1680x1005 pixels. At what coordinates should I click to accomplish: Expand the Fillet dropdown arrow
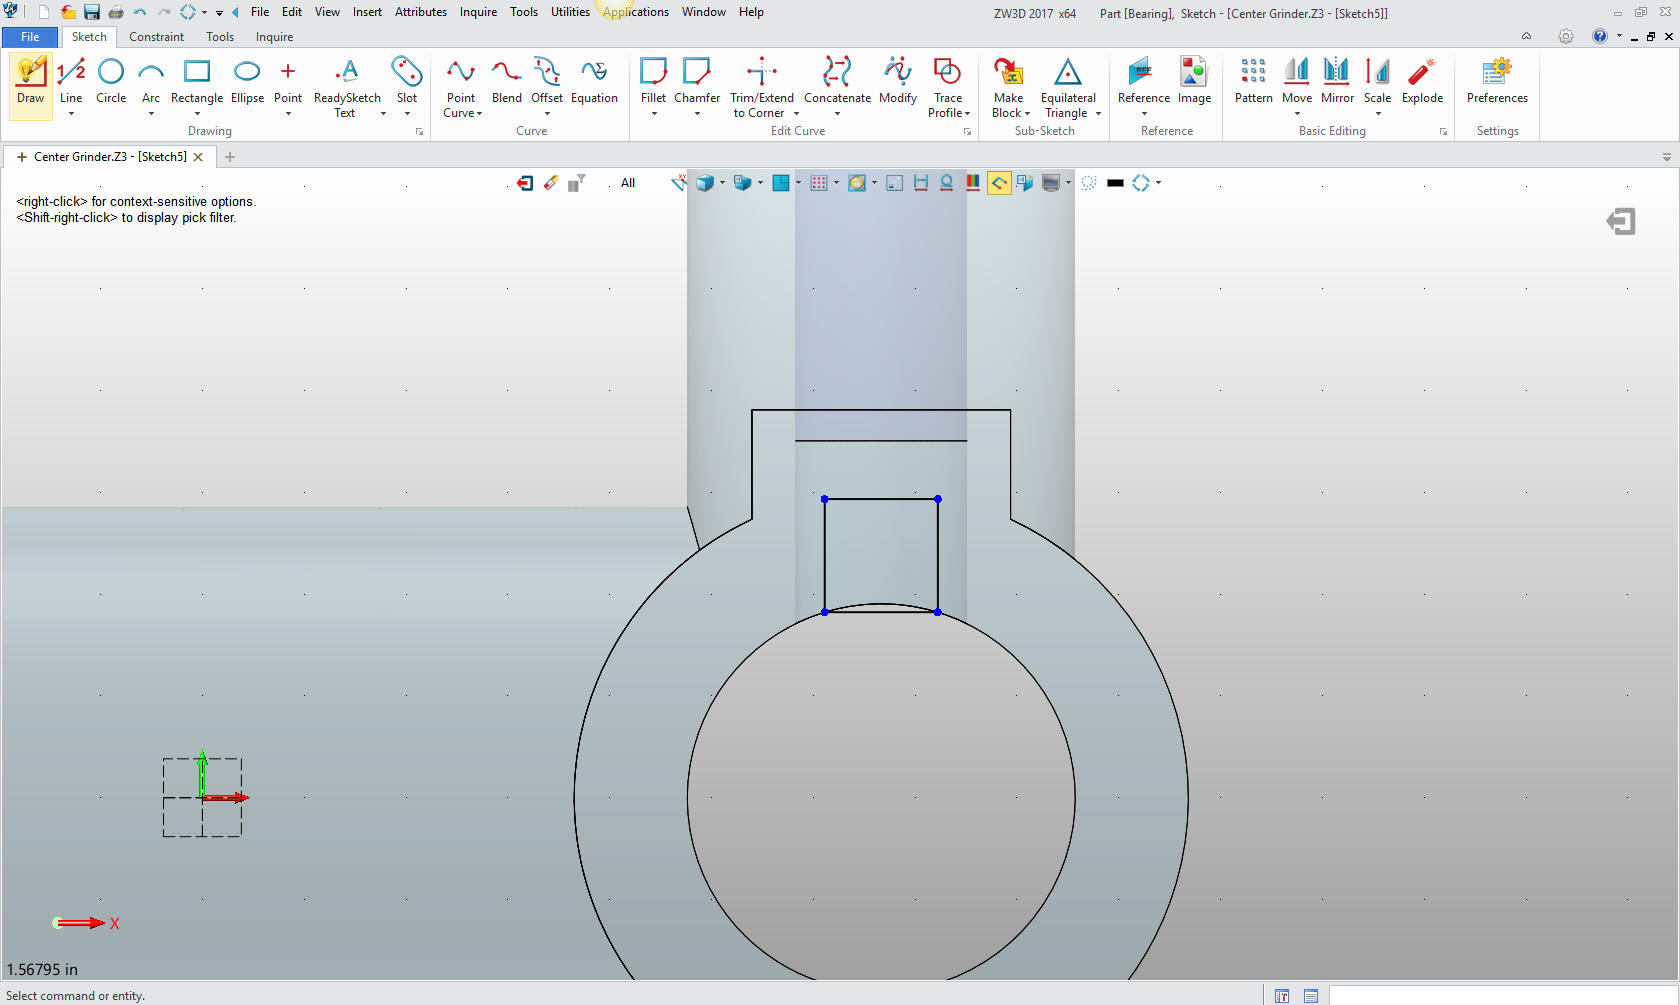pos(654,114)
